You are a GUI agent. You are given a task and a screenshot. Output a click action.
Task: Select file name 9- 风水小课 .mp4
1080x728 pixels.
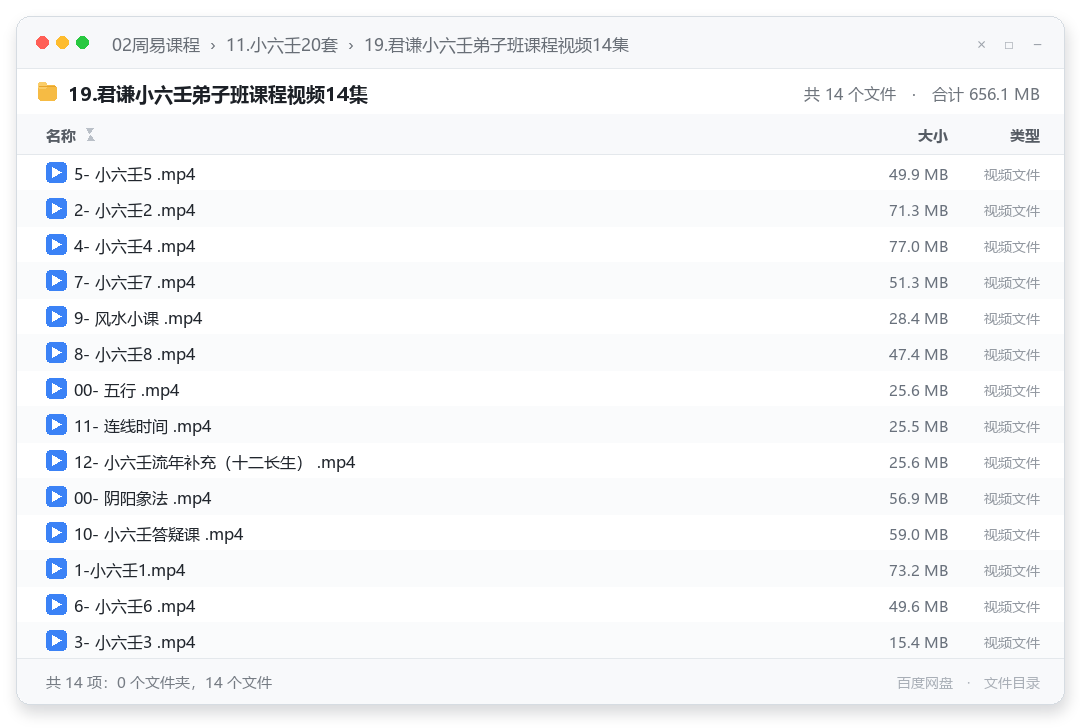[x=138, y=319]
